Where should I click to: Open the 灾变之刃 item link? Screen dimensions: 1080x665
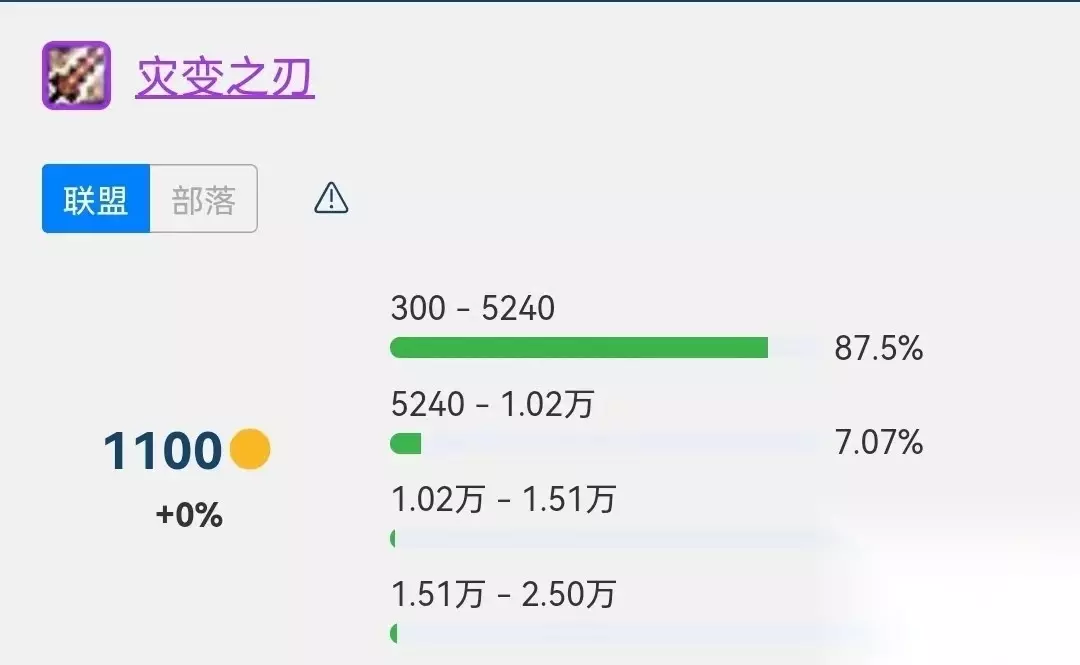[x=225, y=79]
